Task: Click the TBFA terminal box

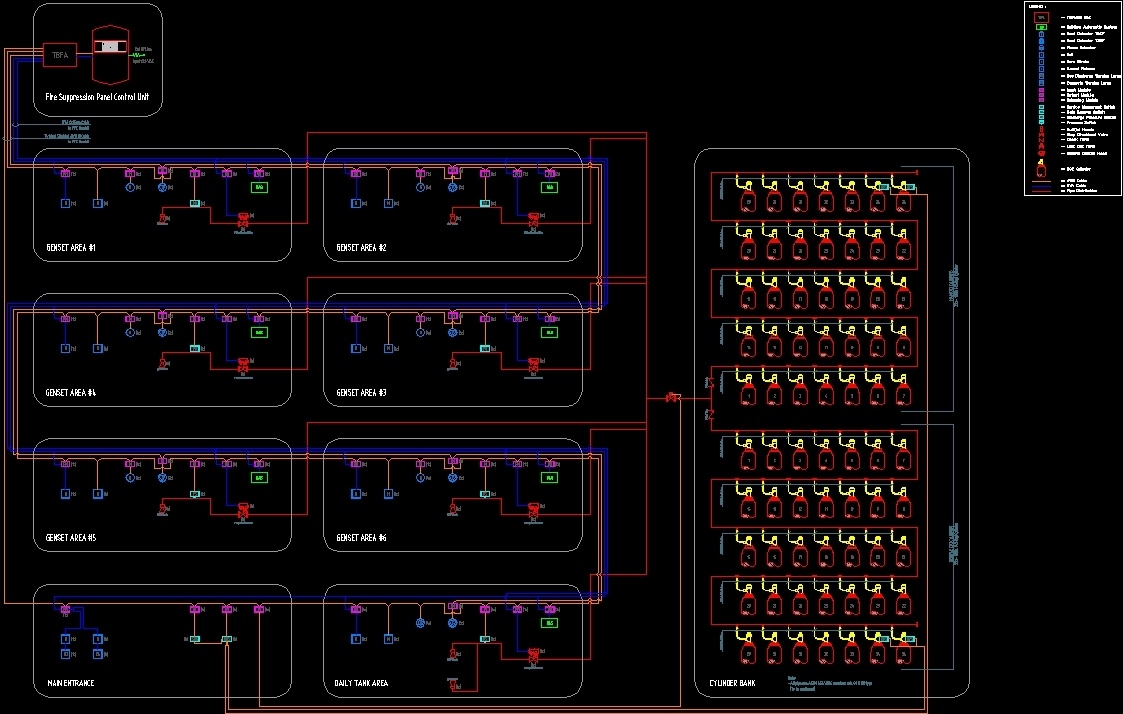Action: 60,54
